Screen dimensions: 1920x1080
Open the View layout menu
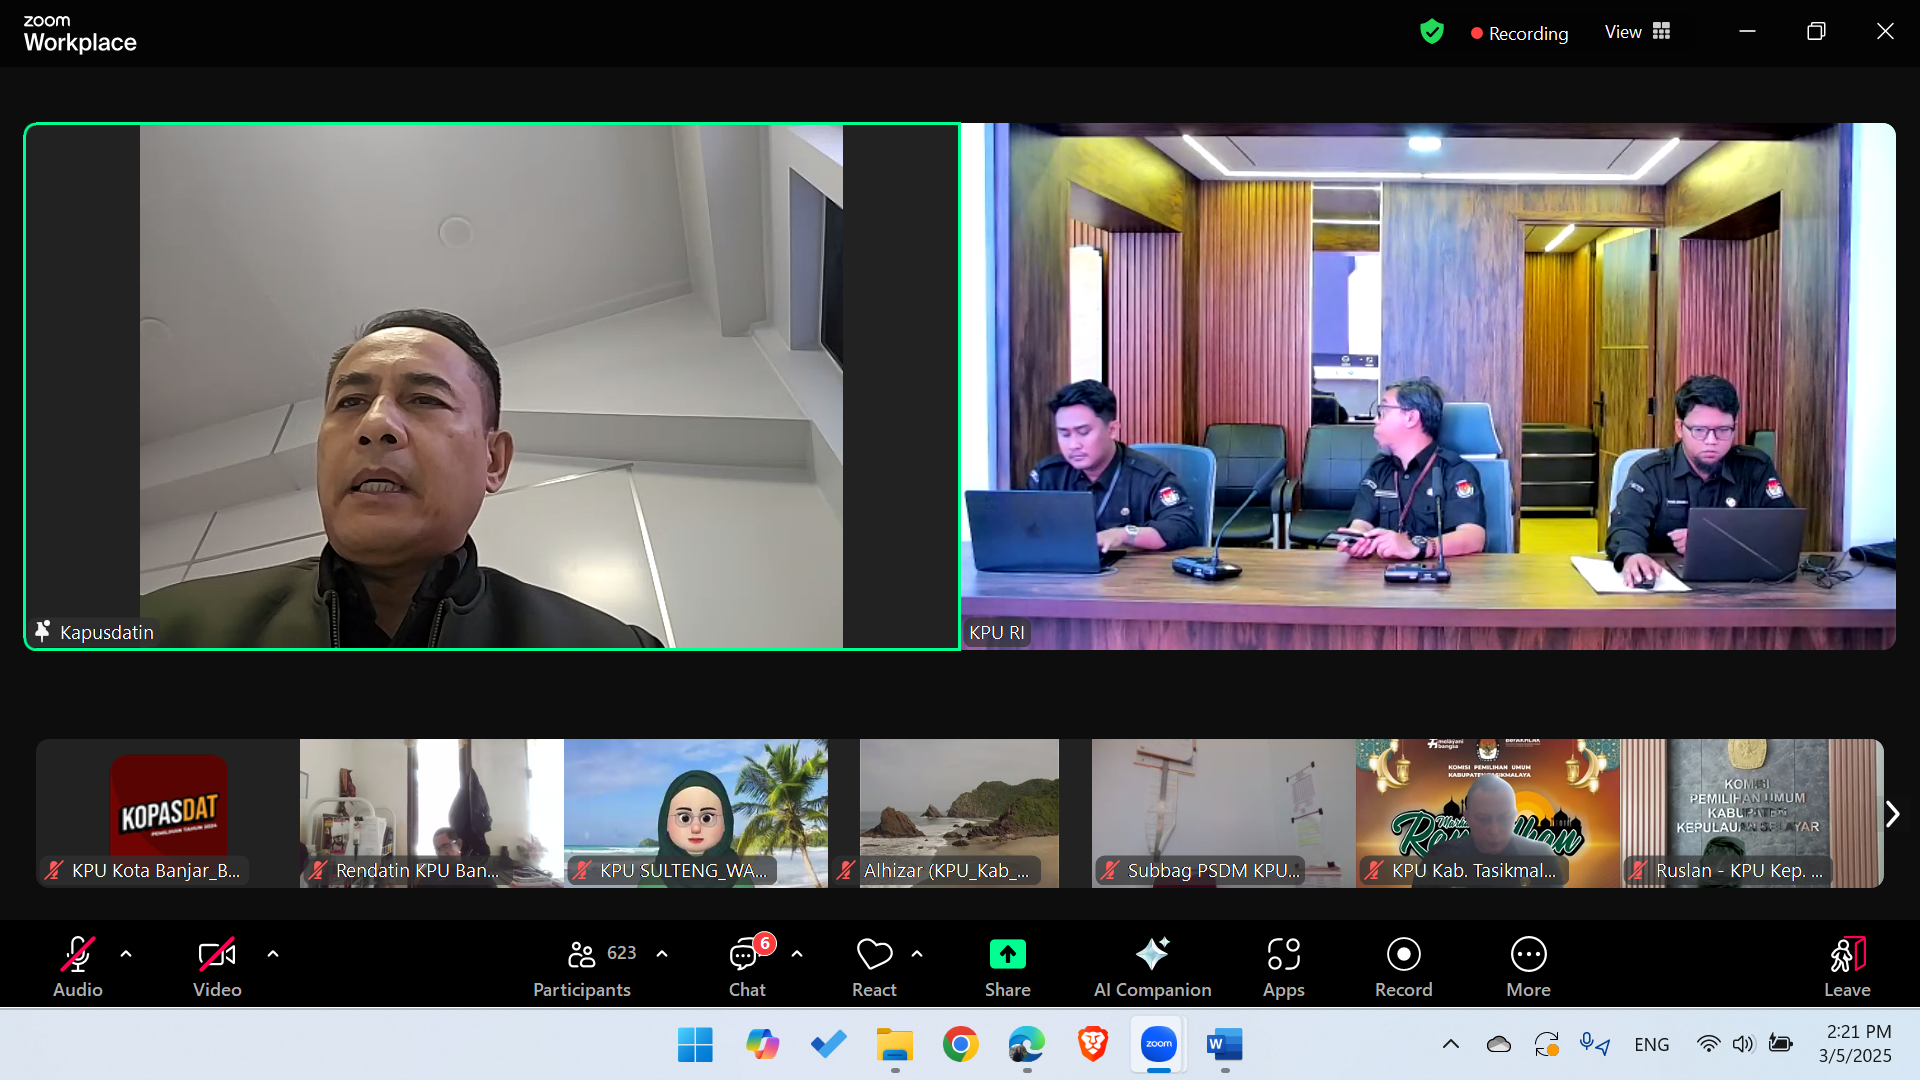coord(1637,32)
